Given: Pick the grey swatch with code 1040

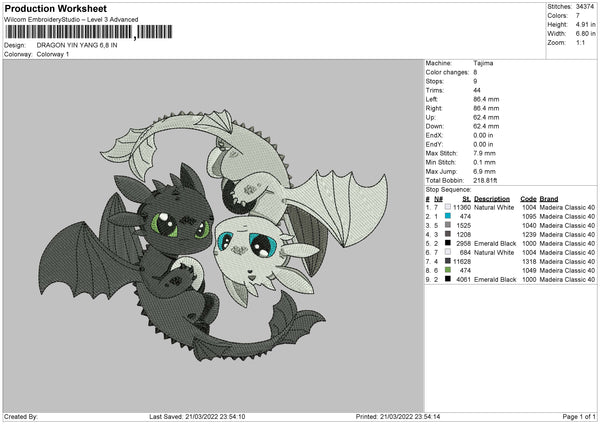Looking at the screenshot, I should coord(448,225).
